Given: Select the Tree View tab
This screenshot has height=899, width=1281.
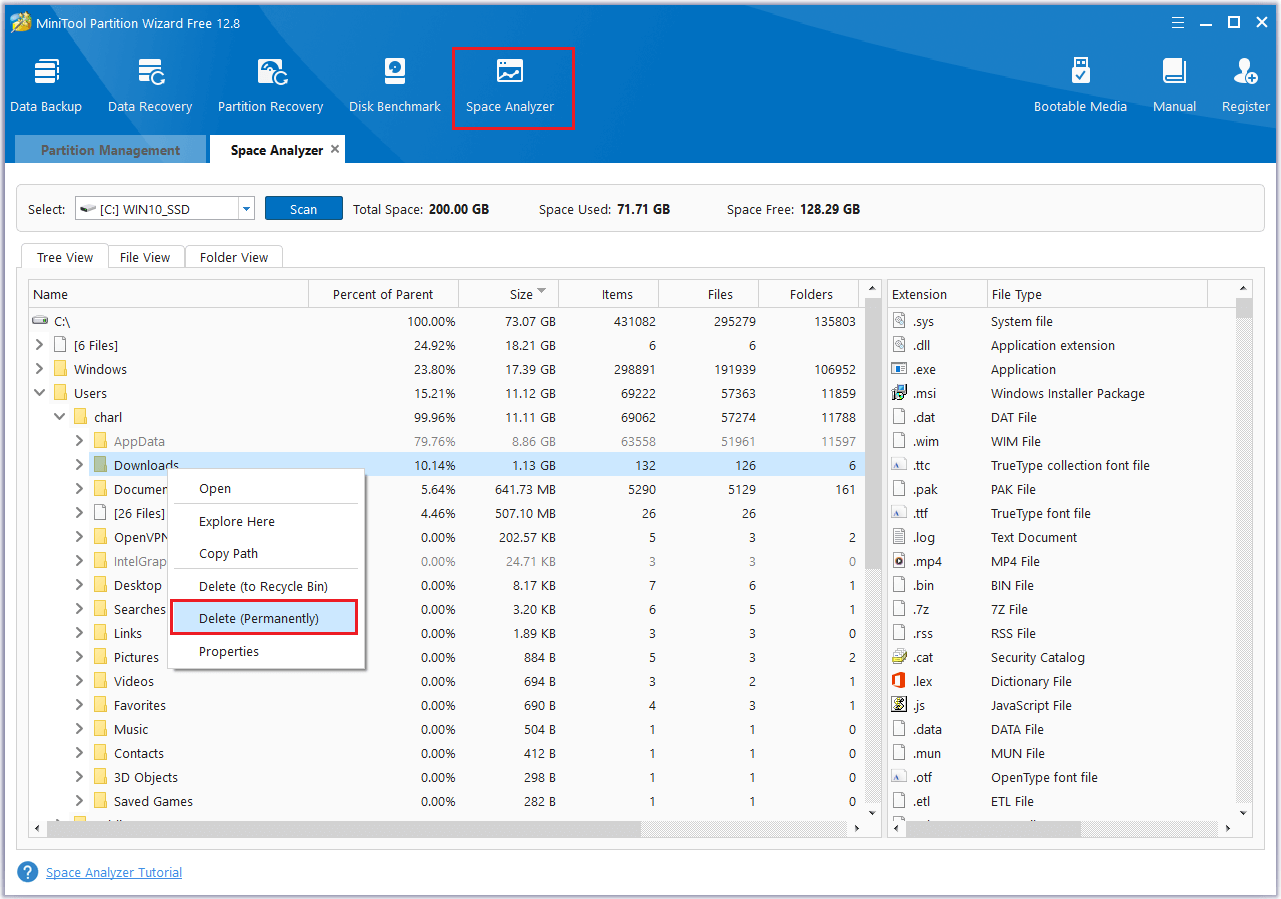Looking at the screenshot, I should (65, 257).
